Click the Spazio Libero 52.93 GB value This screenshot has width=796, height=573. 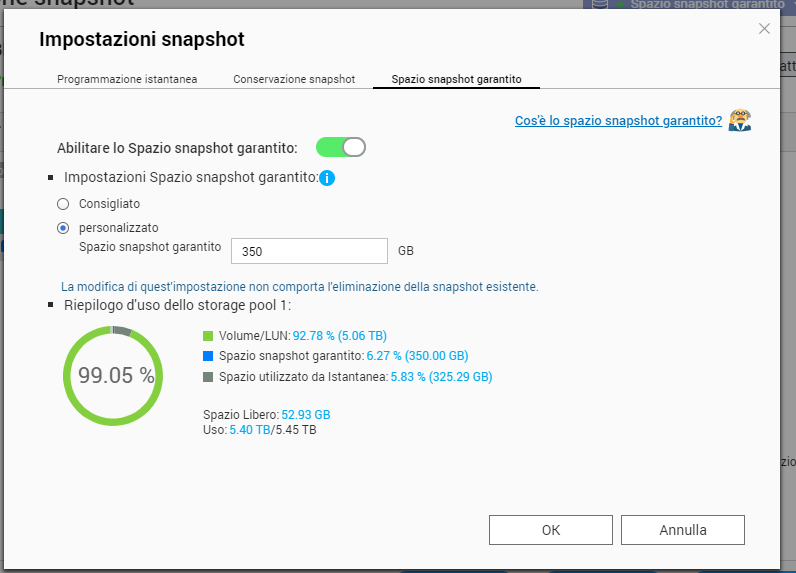click(306, 414)
